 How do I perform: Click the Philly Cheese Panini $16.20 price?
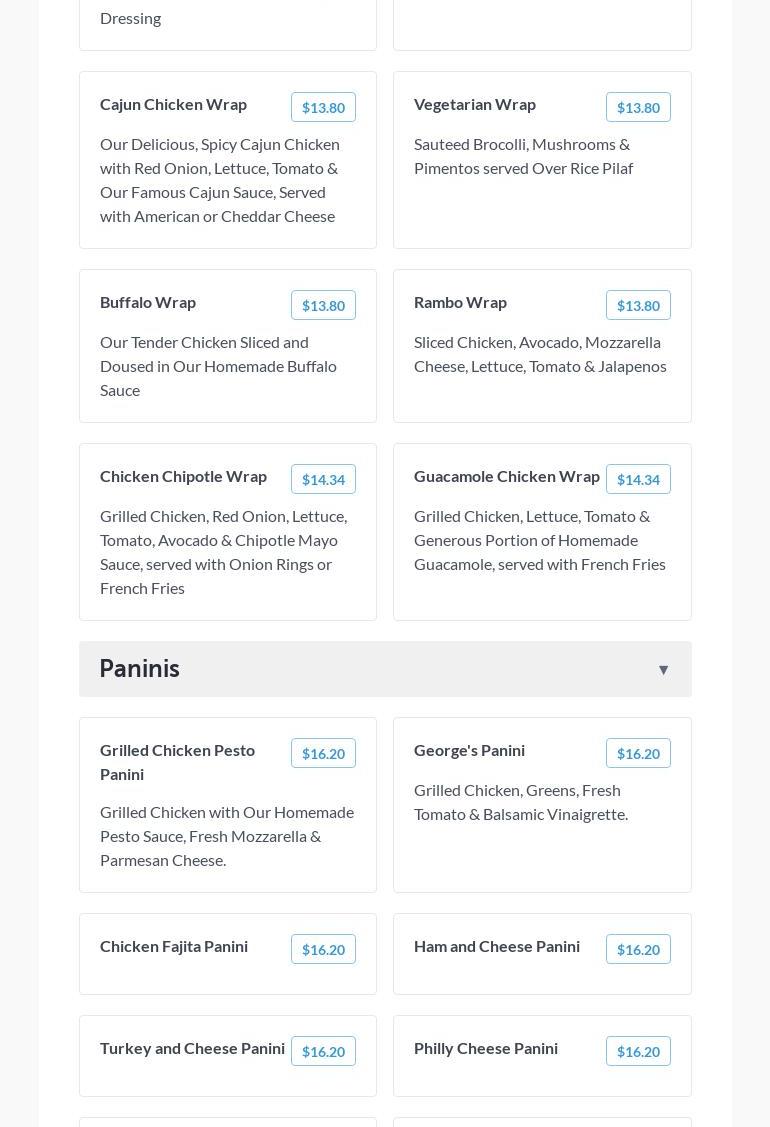(x=638, y=1052)
